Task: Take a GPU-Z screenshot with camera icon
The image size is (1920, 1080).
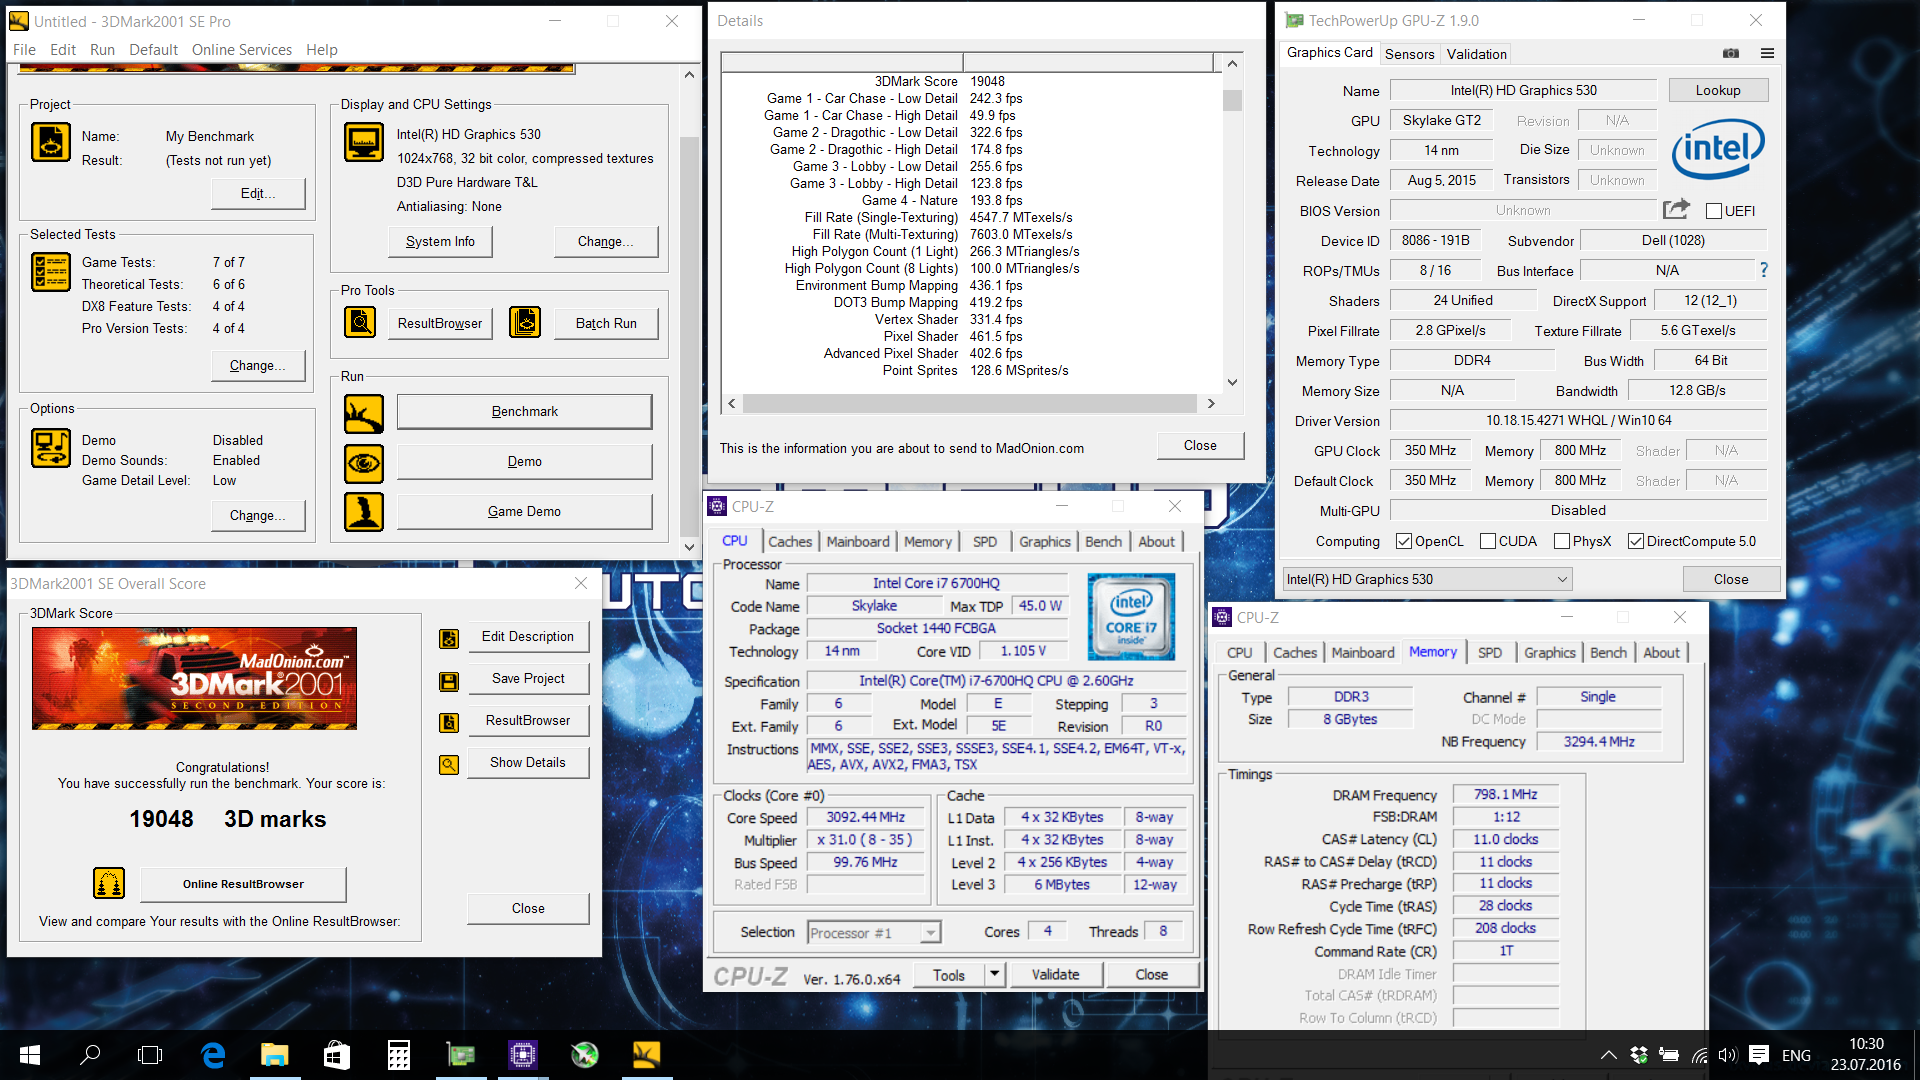Action: (x=1731, y=53)
